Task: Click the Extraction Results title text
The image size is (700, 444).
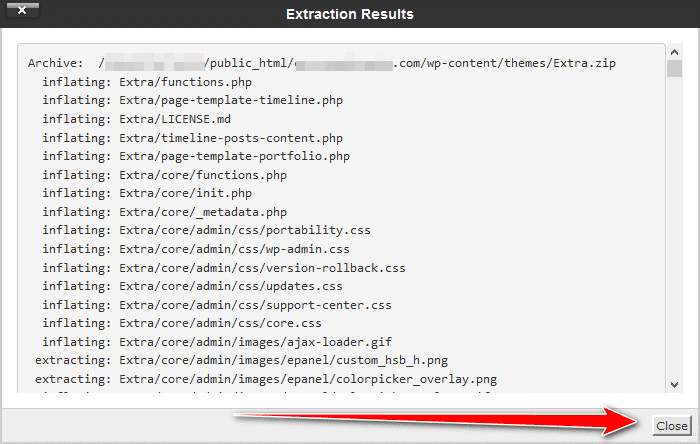Action: tap(350, 14)
